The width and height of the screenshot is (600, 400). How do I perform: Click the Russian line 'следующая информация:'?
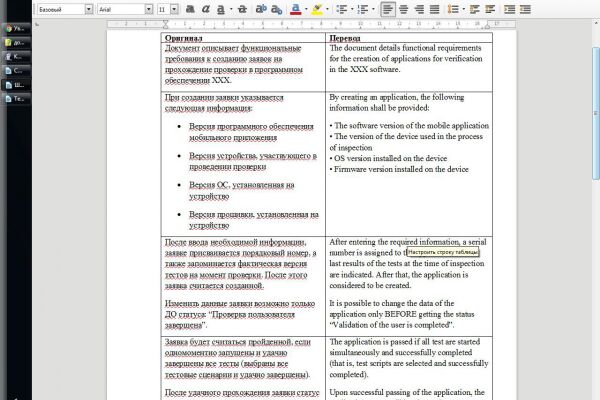(x=208, y=108)
